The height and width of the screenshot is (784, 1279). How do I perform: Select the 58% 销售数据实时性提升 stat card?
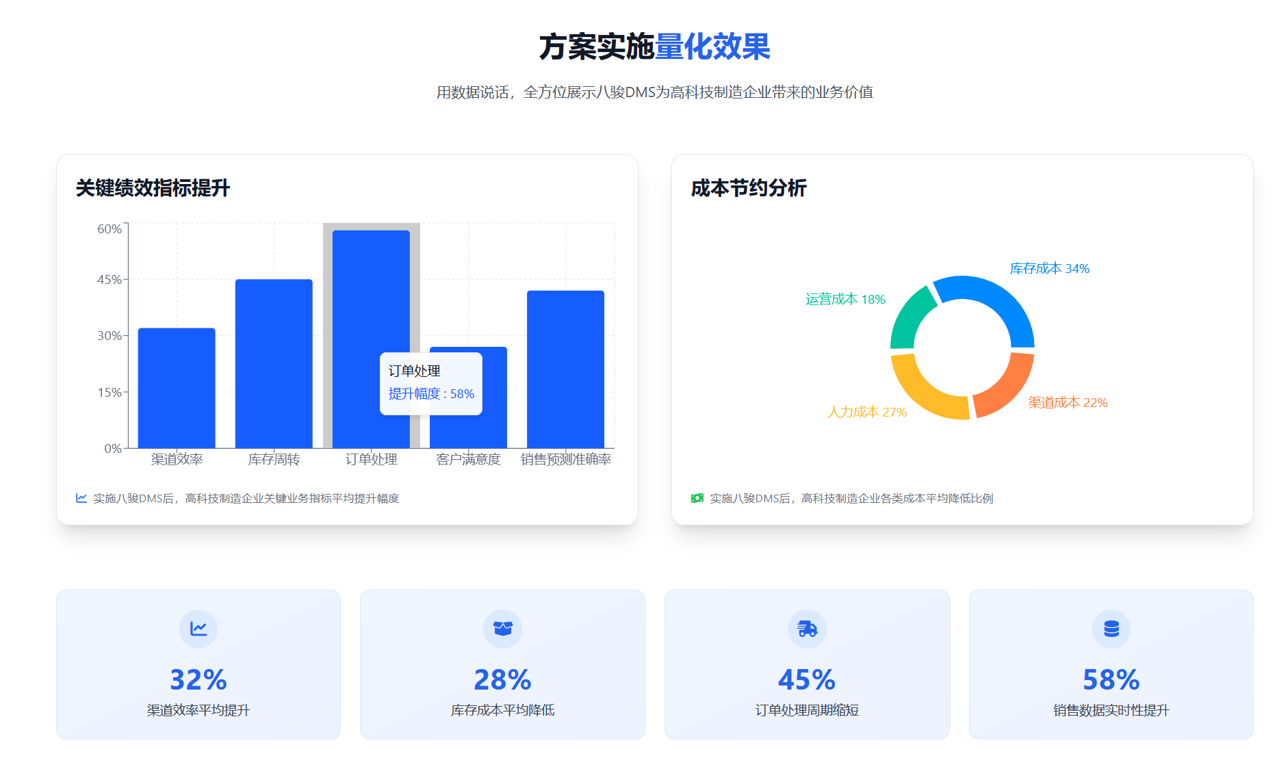pos(1111,664)
